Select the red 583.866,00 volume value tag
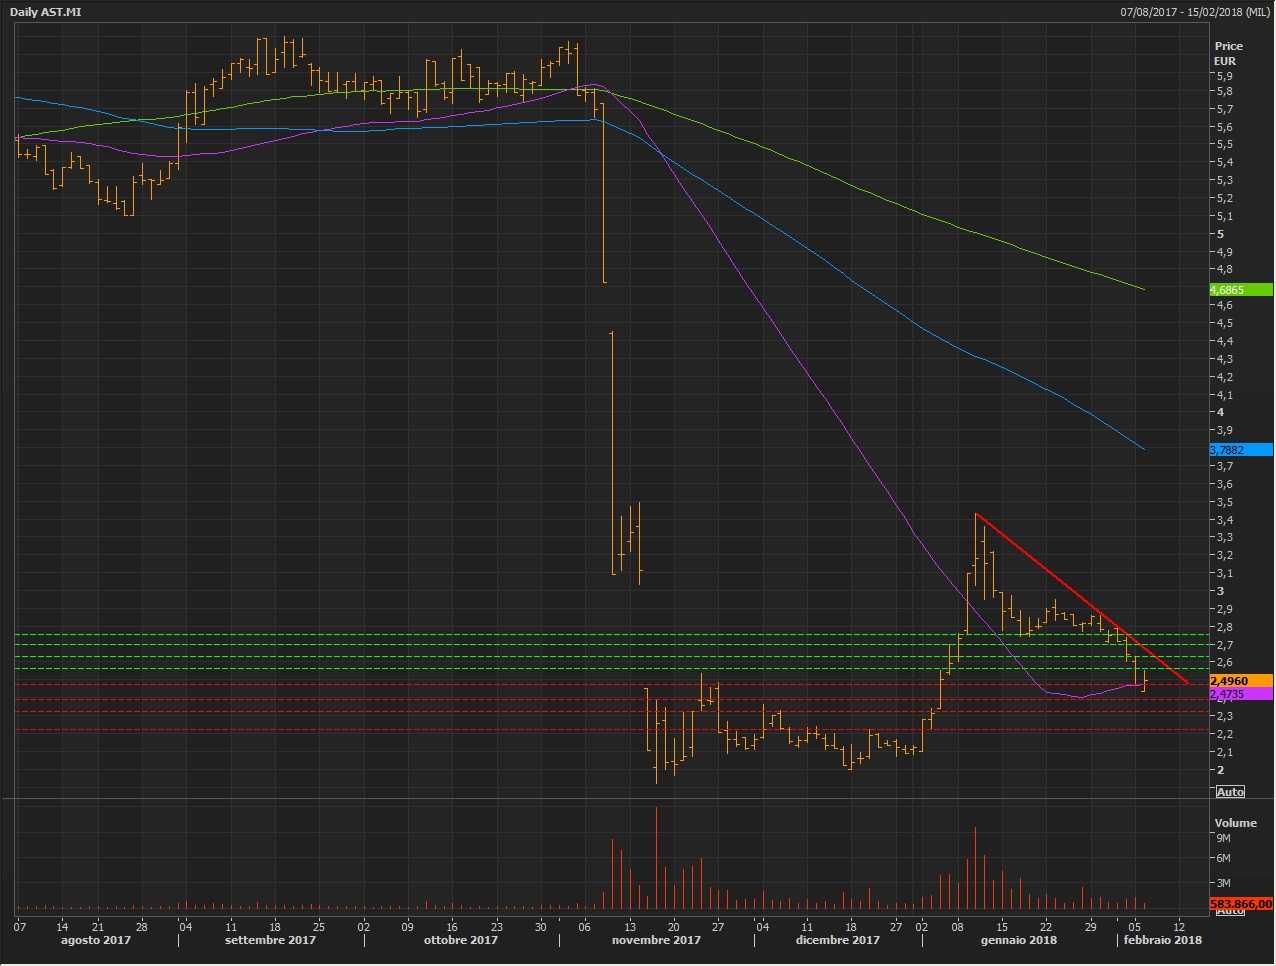 point(1240,904)
